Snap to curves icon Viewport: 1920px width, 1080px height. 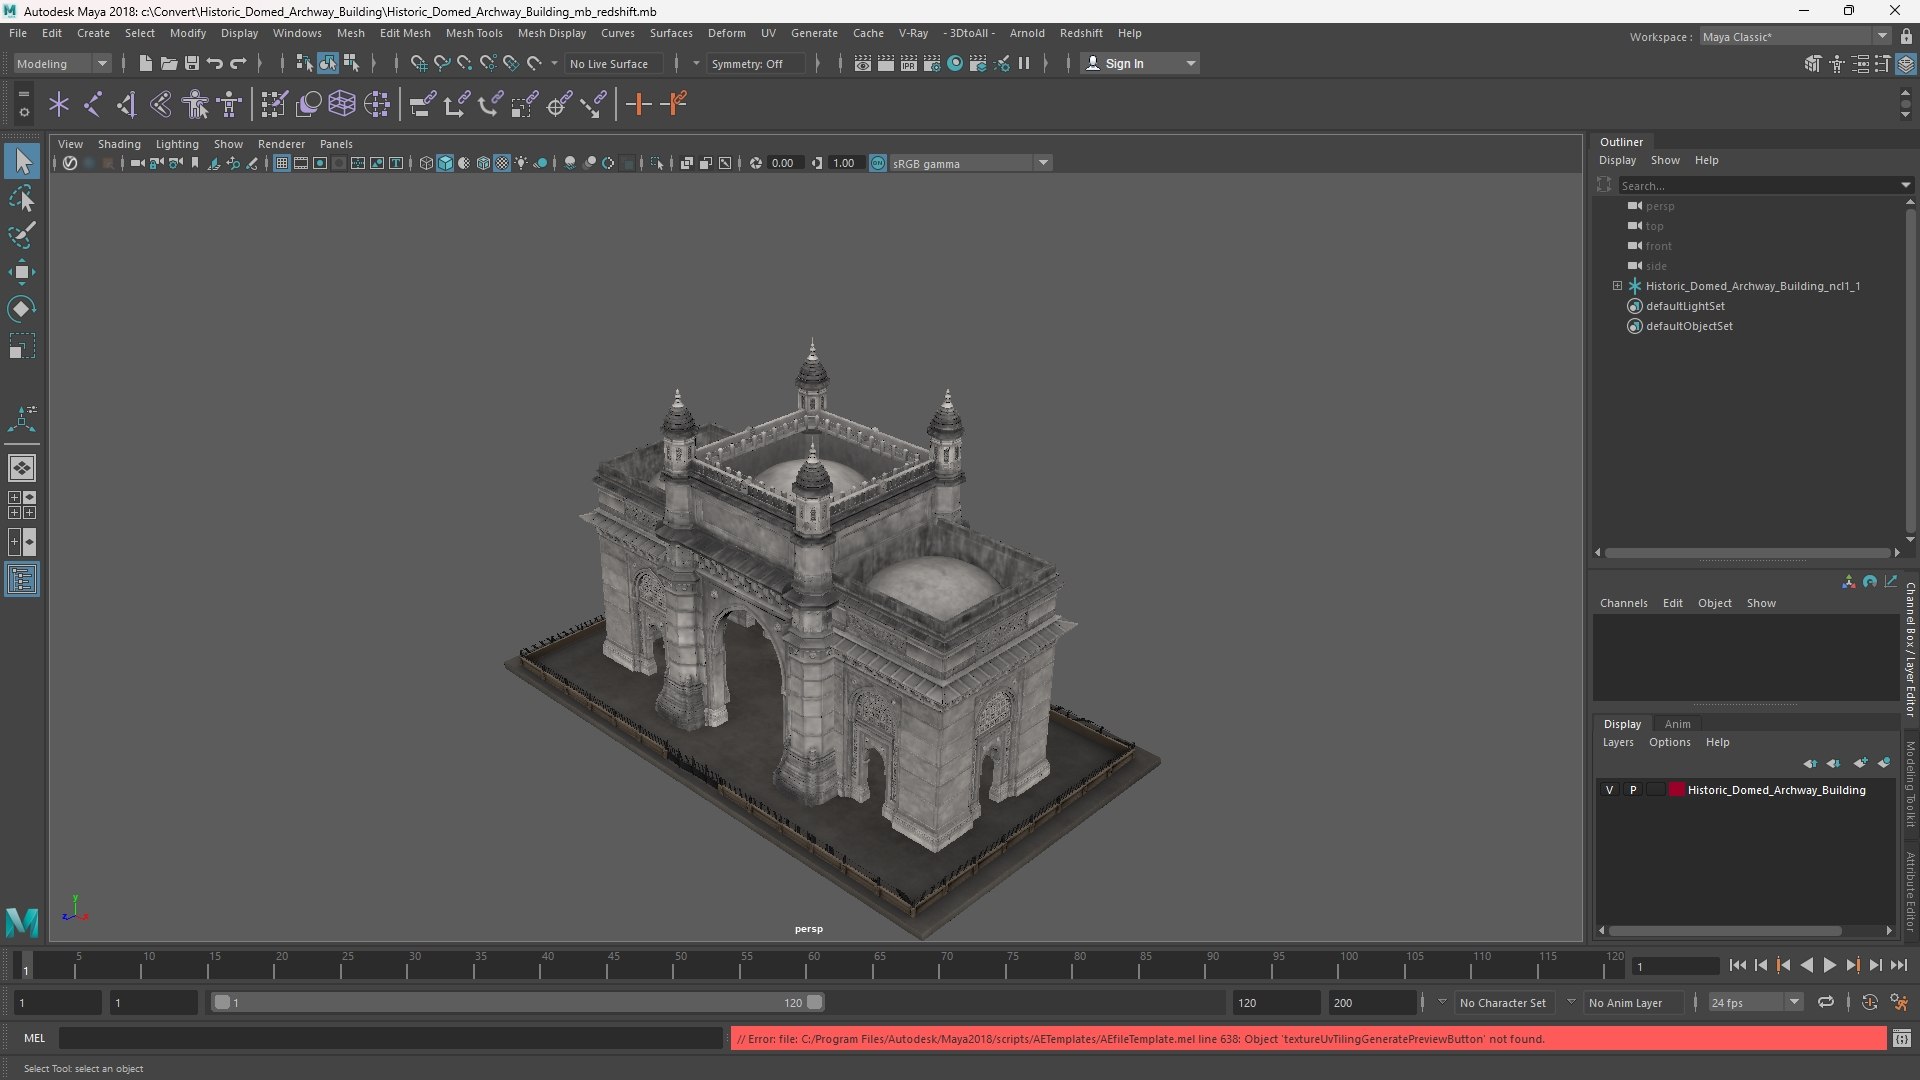(441, 63)
